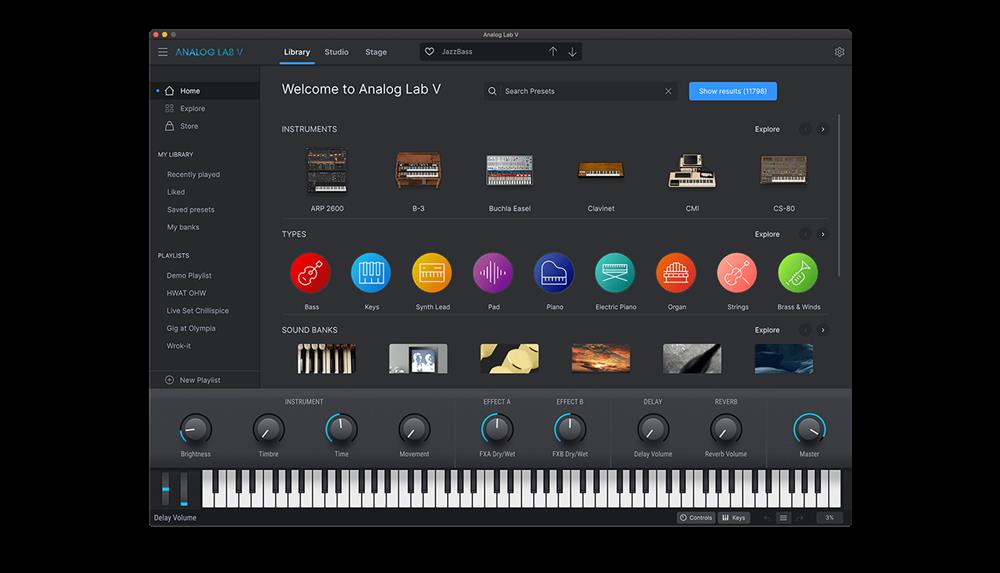Like the JazzBass preset with the heart
The image size is (1000, 573).
point(429,52)
